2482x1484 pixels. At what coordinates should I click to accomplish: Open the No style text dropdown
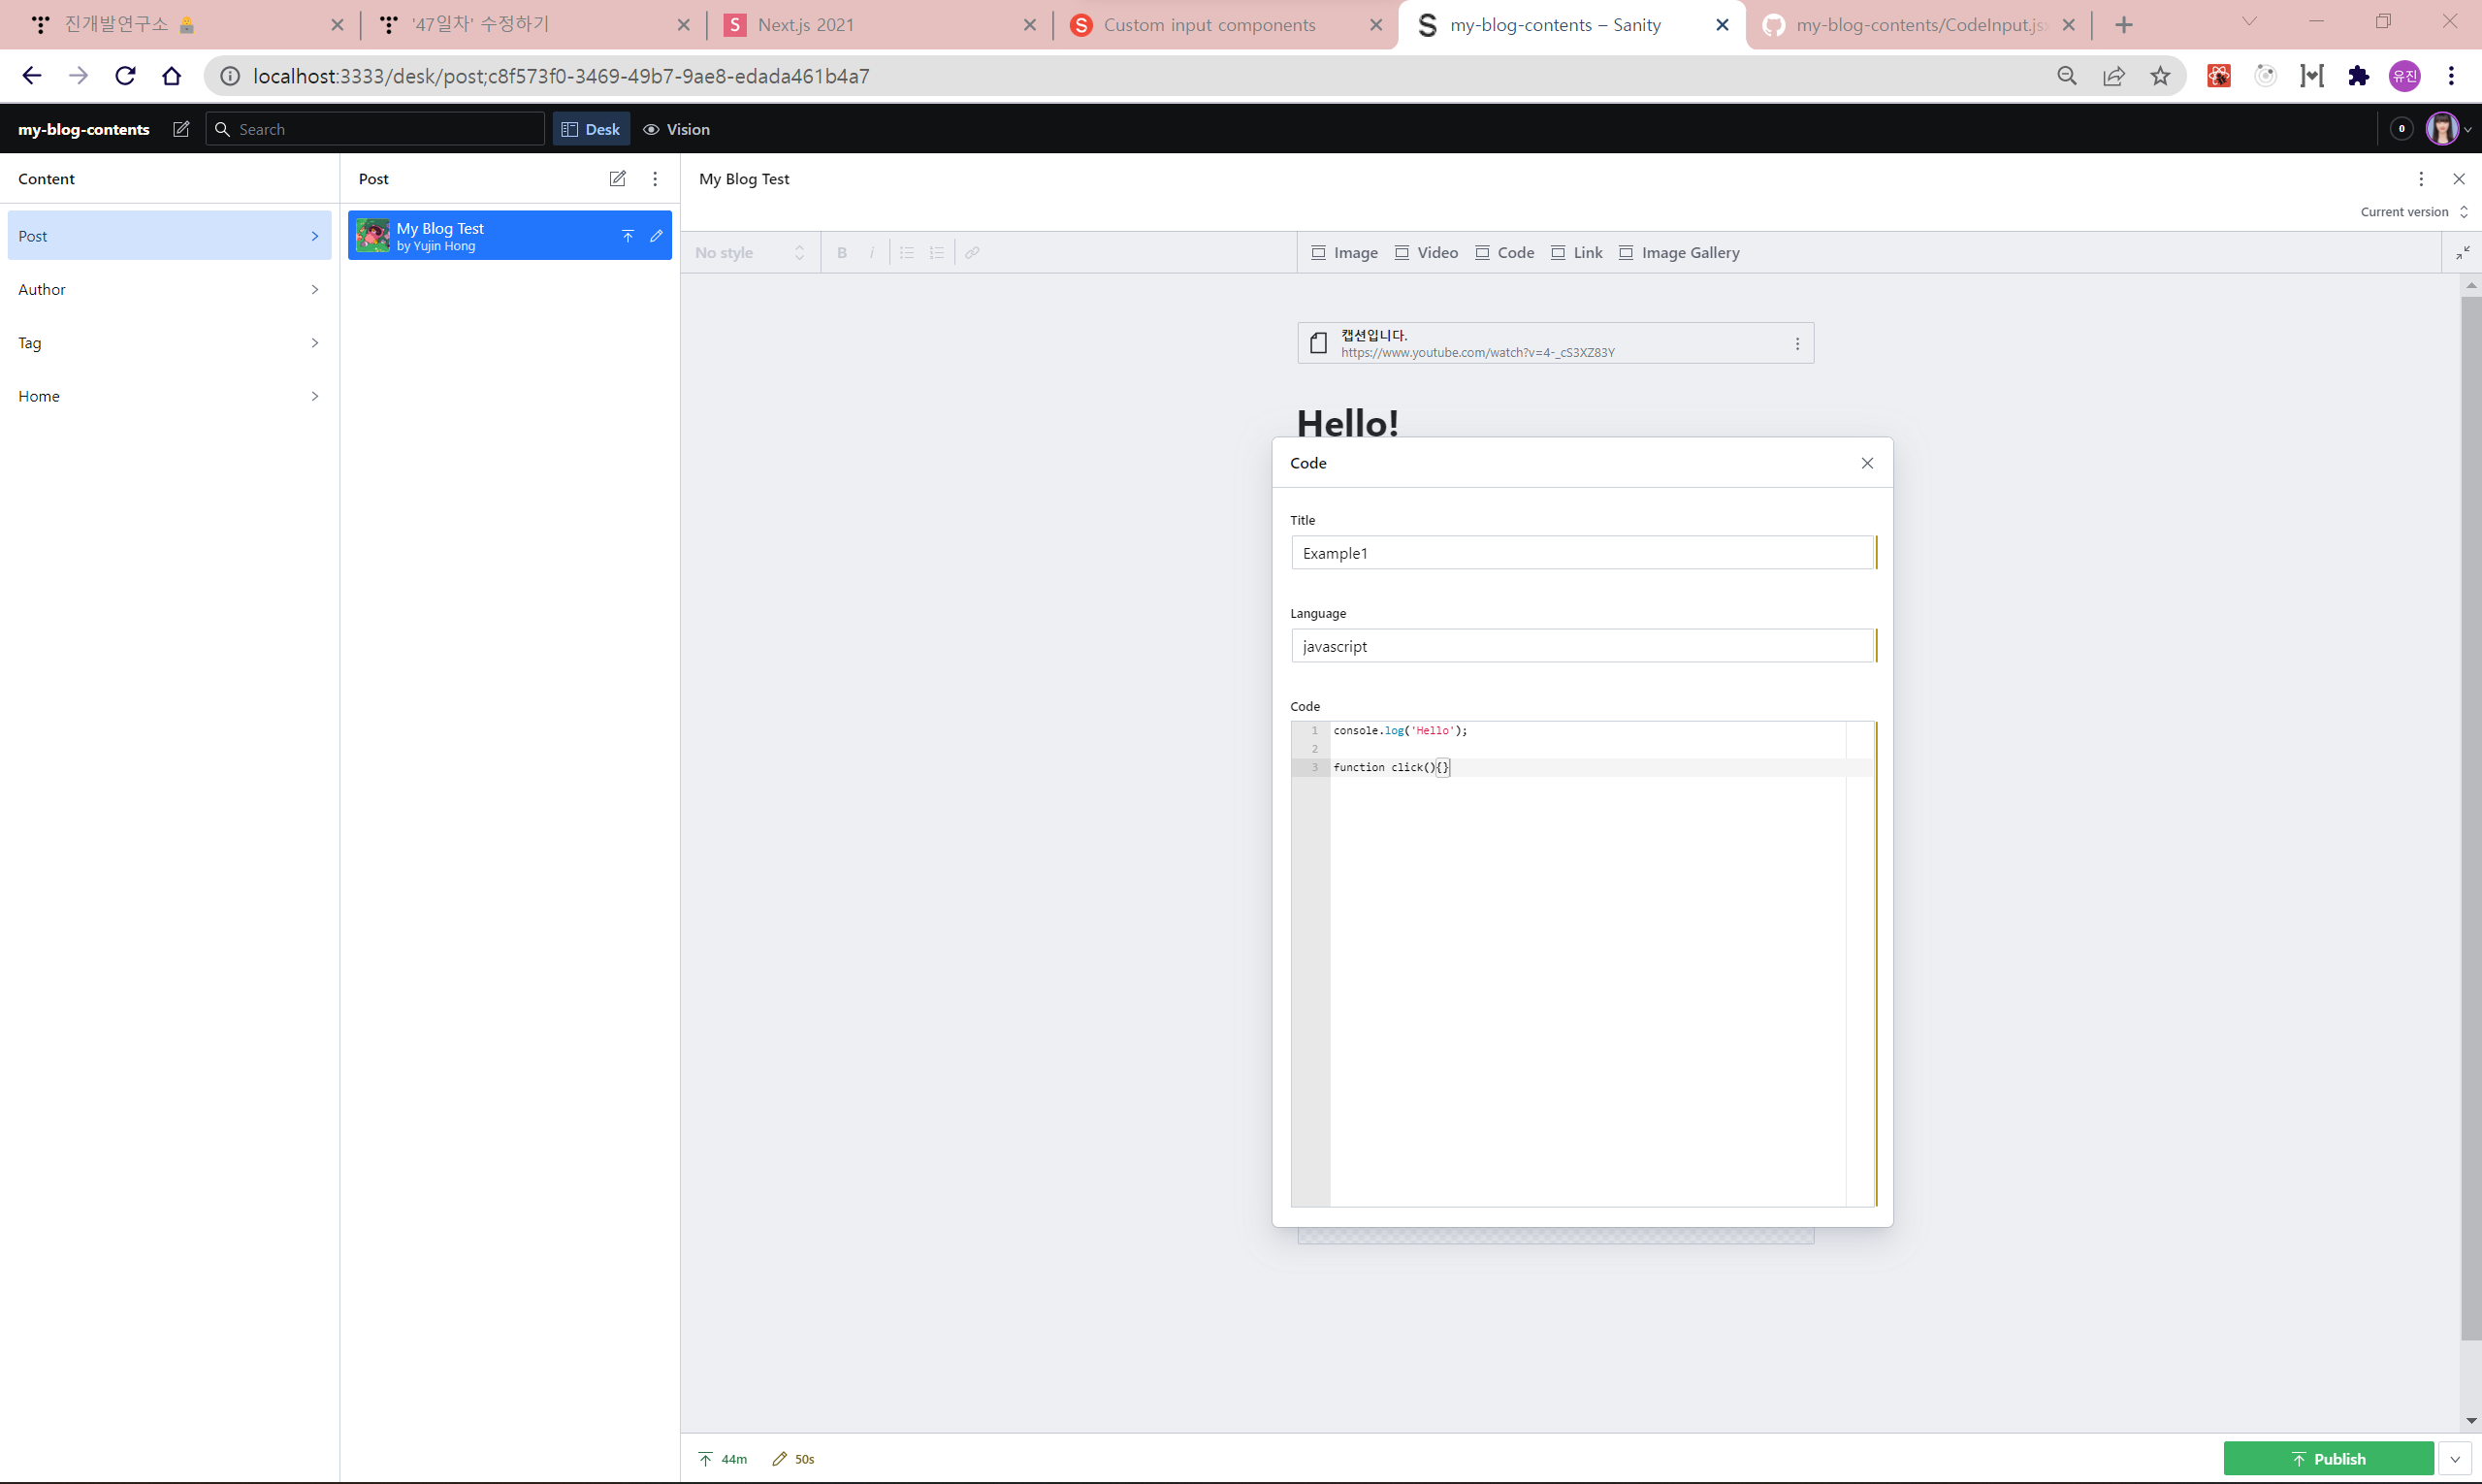tap(750, 253)
